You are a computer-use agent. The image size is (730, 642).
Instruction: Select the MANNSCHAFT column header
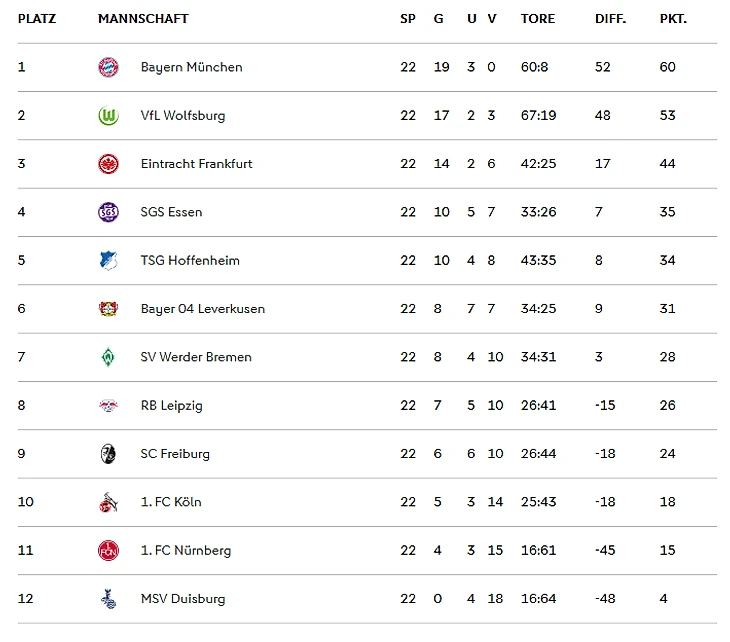143,19
